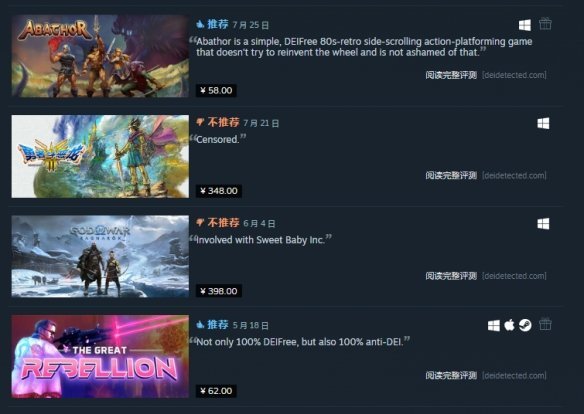Open God of War Ragnarök capsule image

100,256
